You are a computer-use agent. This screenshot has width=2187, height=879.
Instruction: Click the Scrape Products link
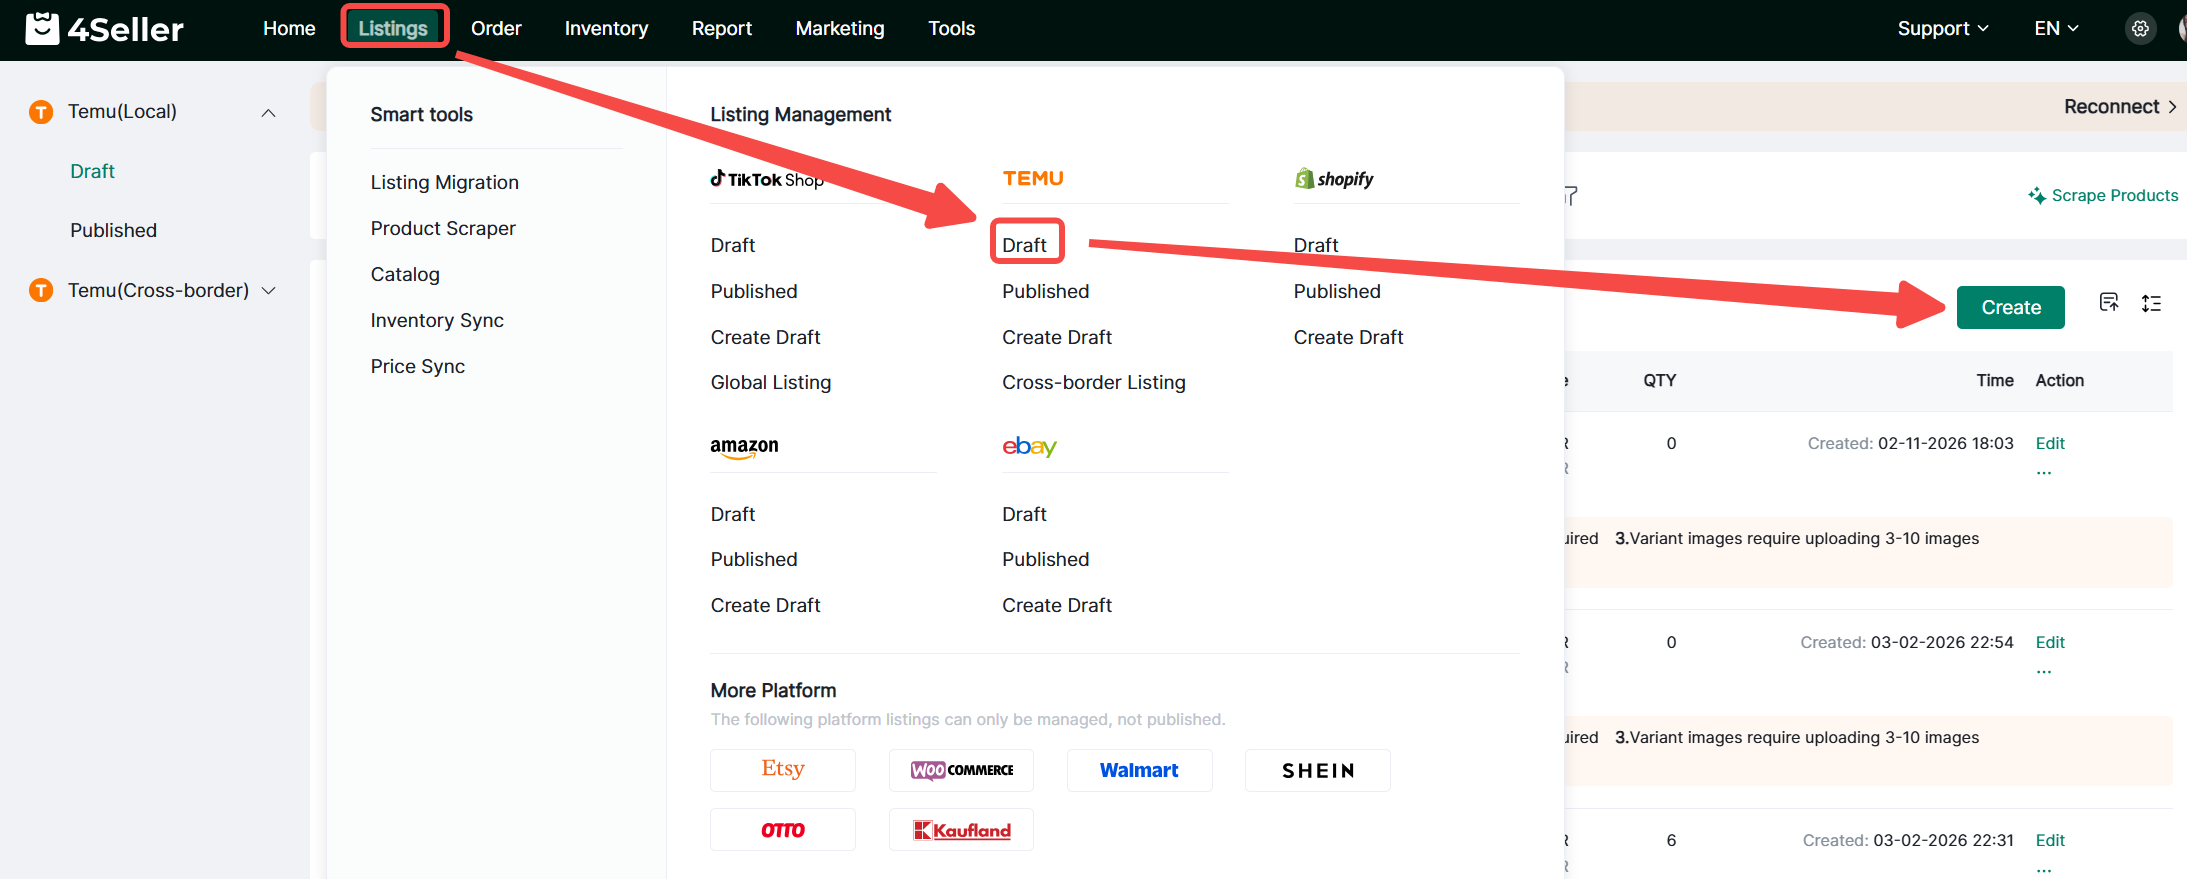2103,196
